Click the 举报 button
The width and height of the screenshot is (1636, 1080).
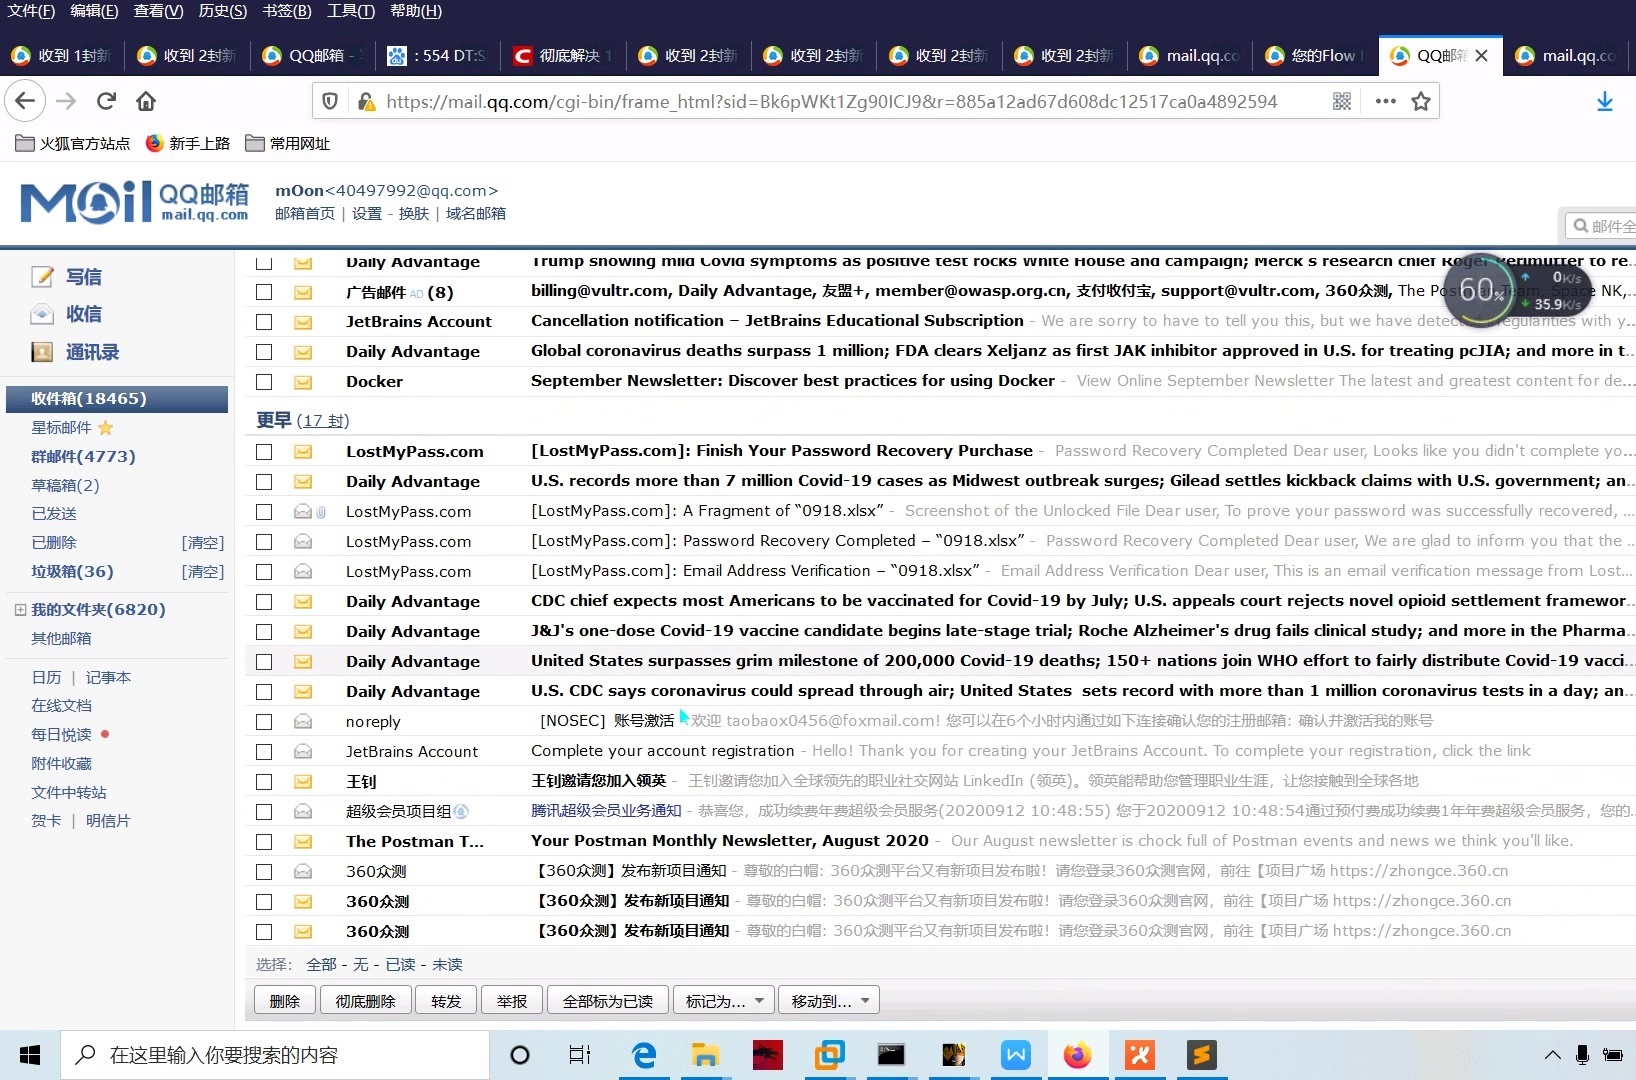[x=512, y=1001]
